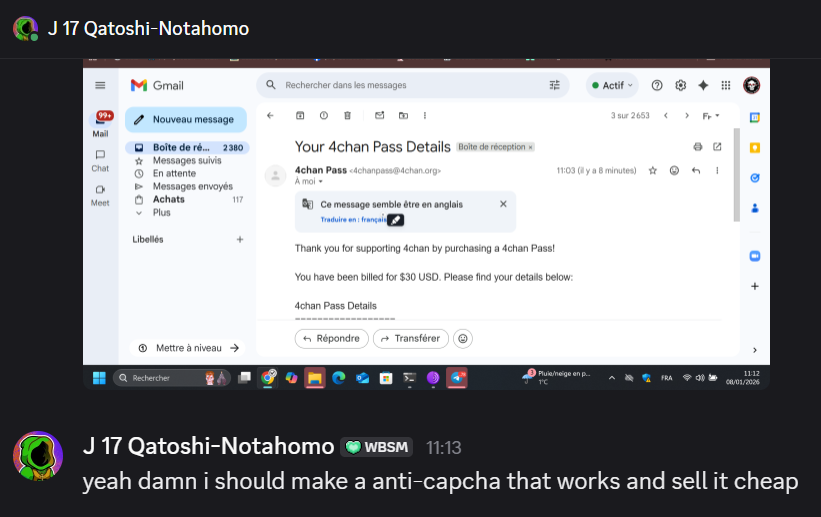Open the message more options menu
The height and width of the screenshot is (517, 821).
pyautogui.click(x=717, y=170)
